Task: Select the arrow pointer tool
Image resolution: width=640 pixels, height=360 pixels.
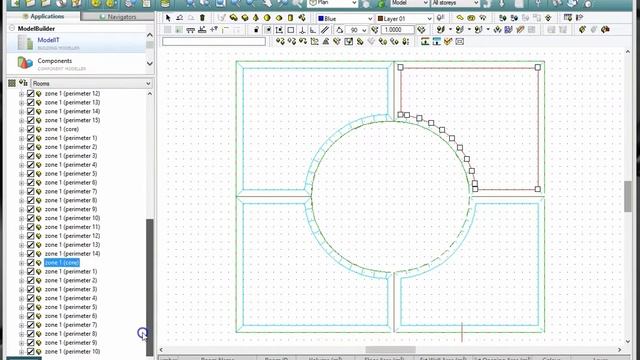Action: click(x=168, y=18)
